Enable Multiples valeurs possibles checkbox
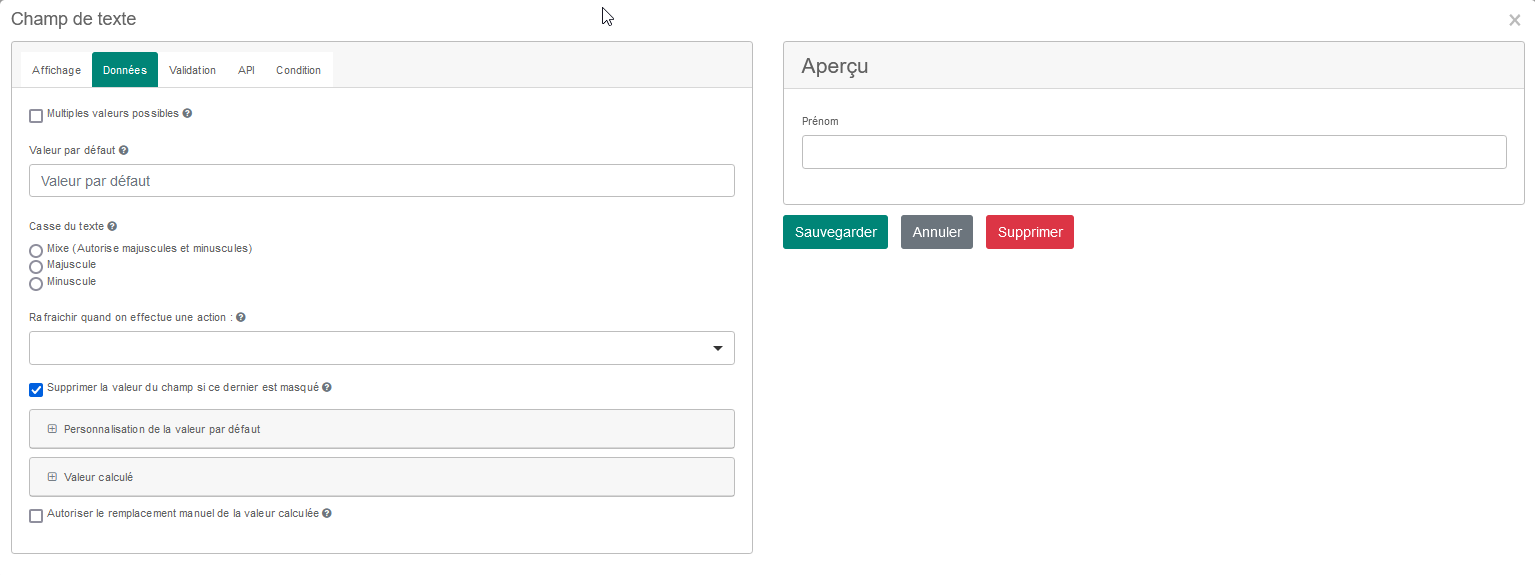1535x575 pixels. coord(36,116)
